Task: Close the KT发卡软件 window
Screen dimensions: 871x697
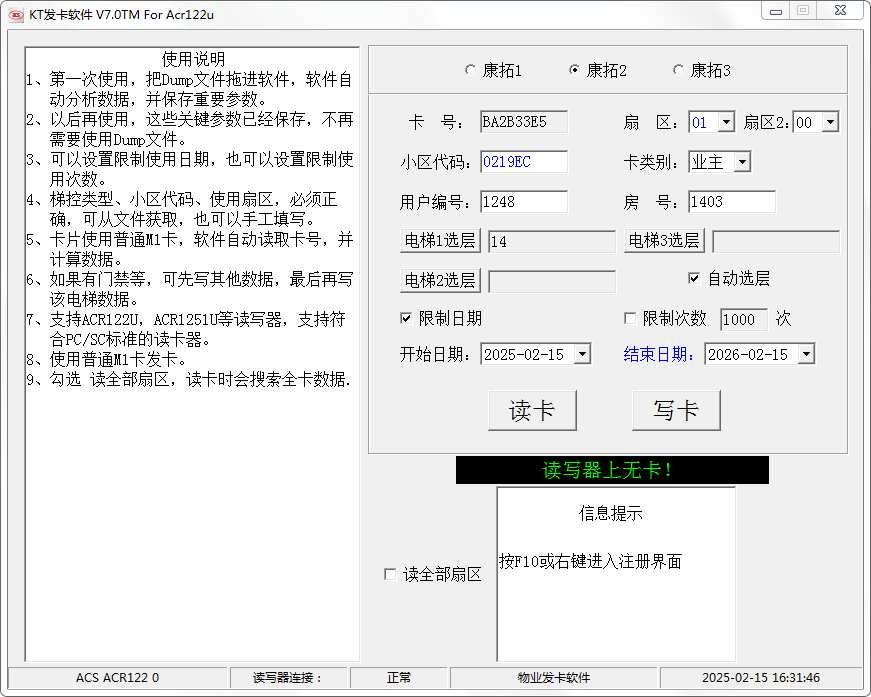Action: pos(840,11)
